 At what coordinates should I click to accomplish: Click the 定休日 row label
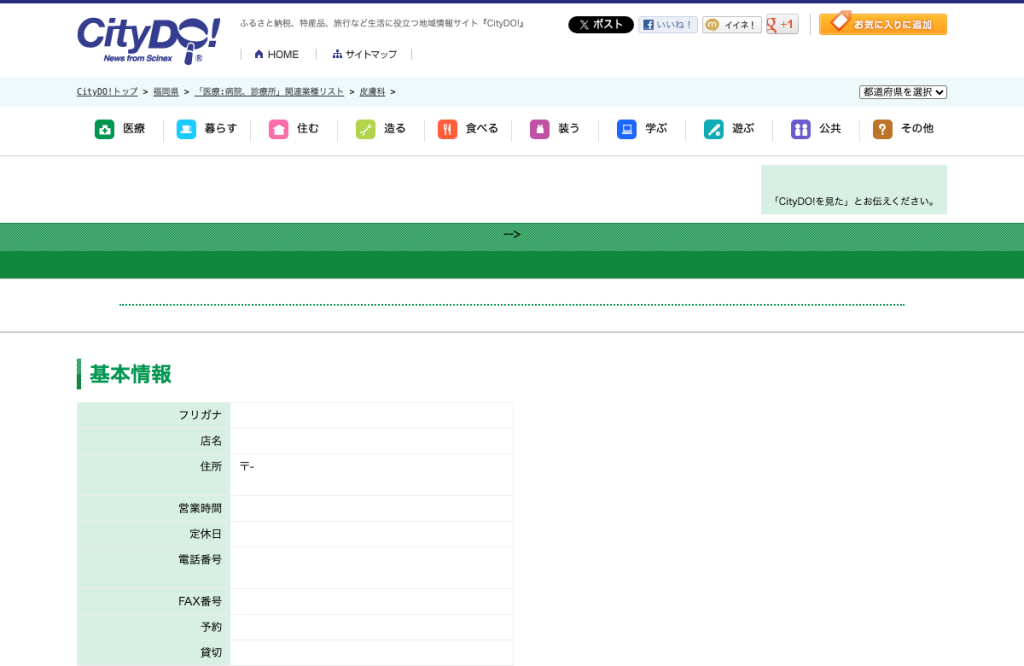(206, 534)
